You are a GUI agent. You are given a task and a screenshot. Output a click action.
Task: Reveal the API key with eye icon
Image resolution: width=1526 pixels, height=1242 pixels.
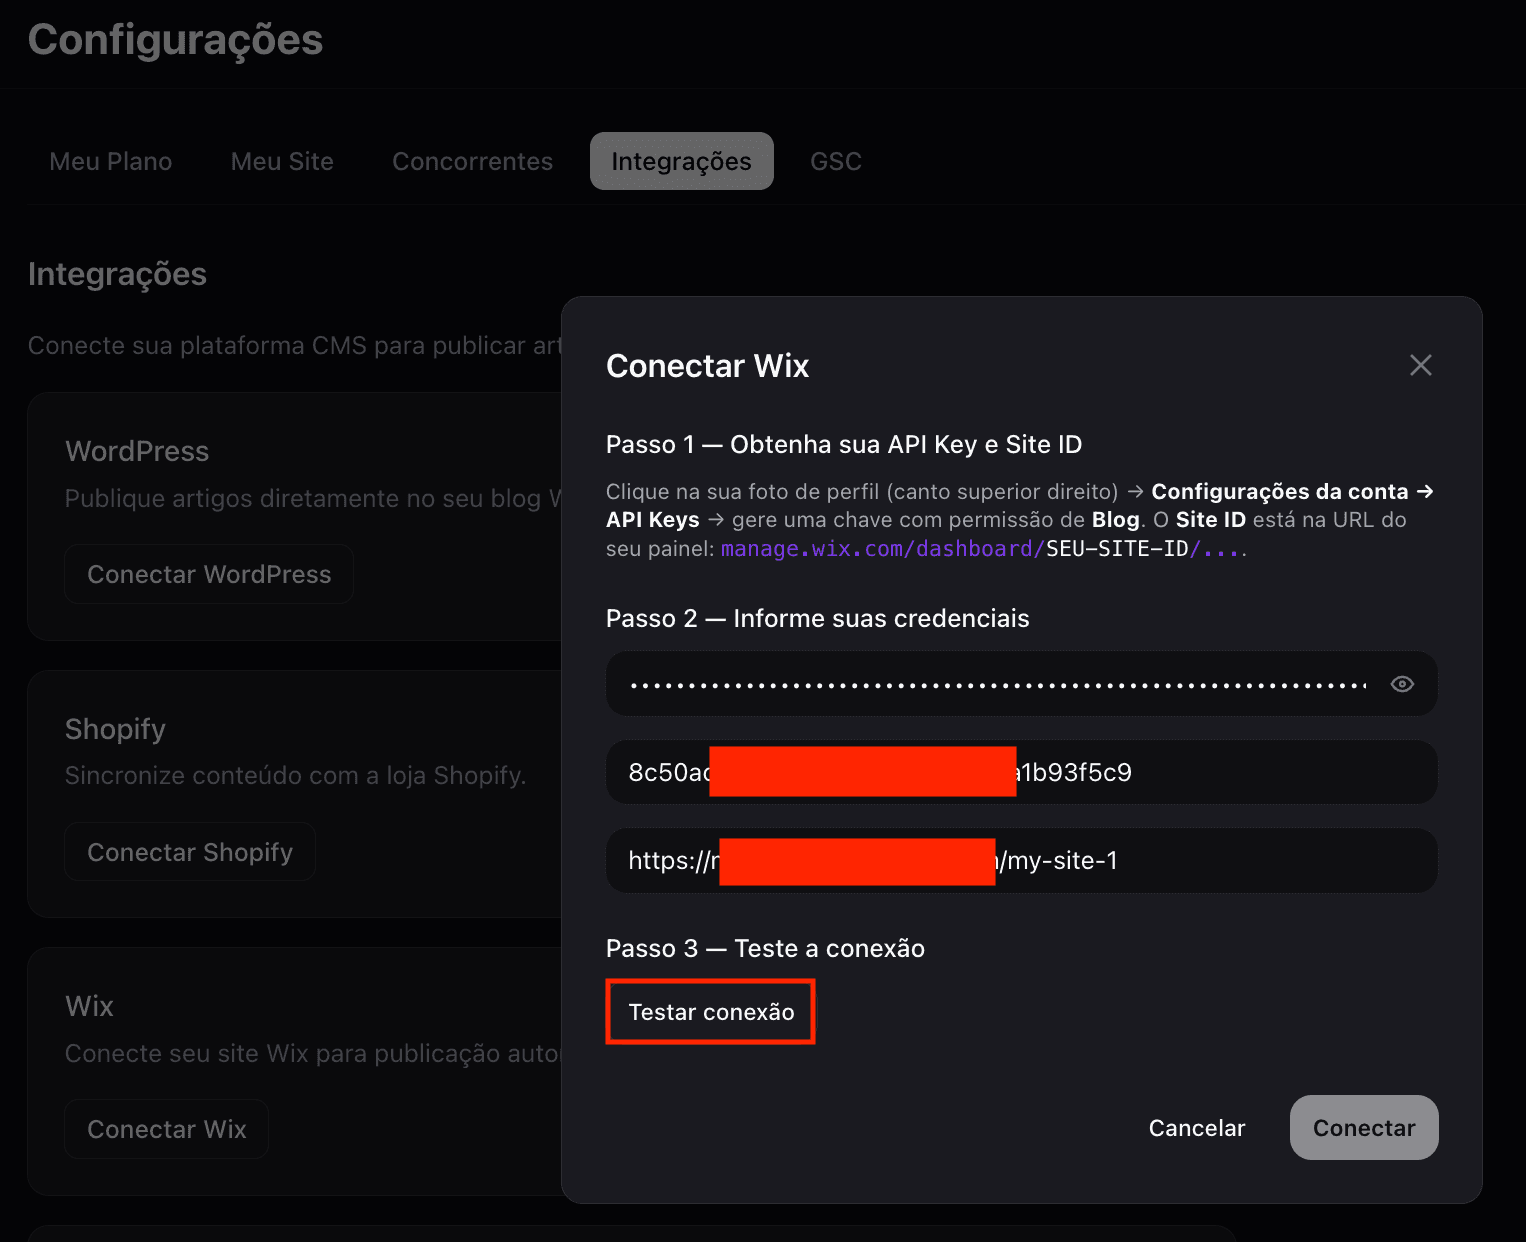pyautogui.click(x=1402, y=684)
